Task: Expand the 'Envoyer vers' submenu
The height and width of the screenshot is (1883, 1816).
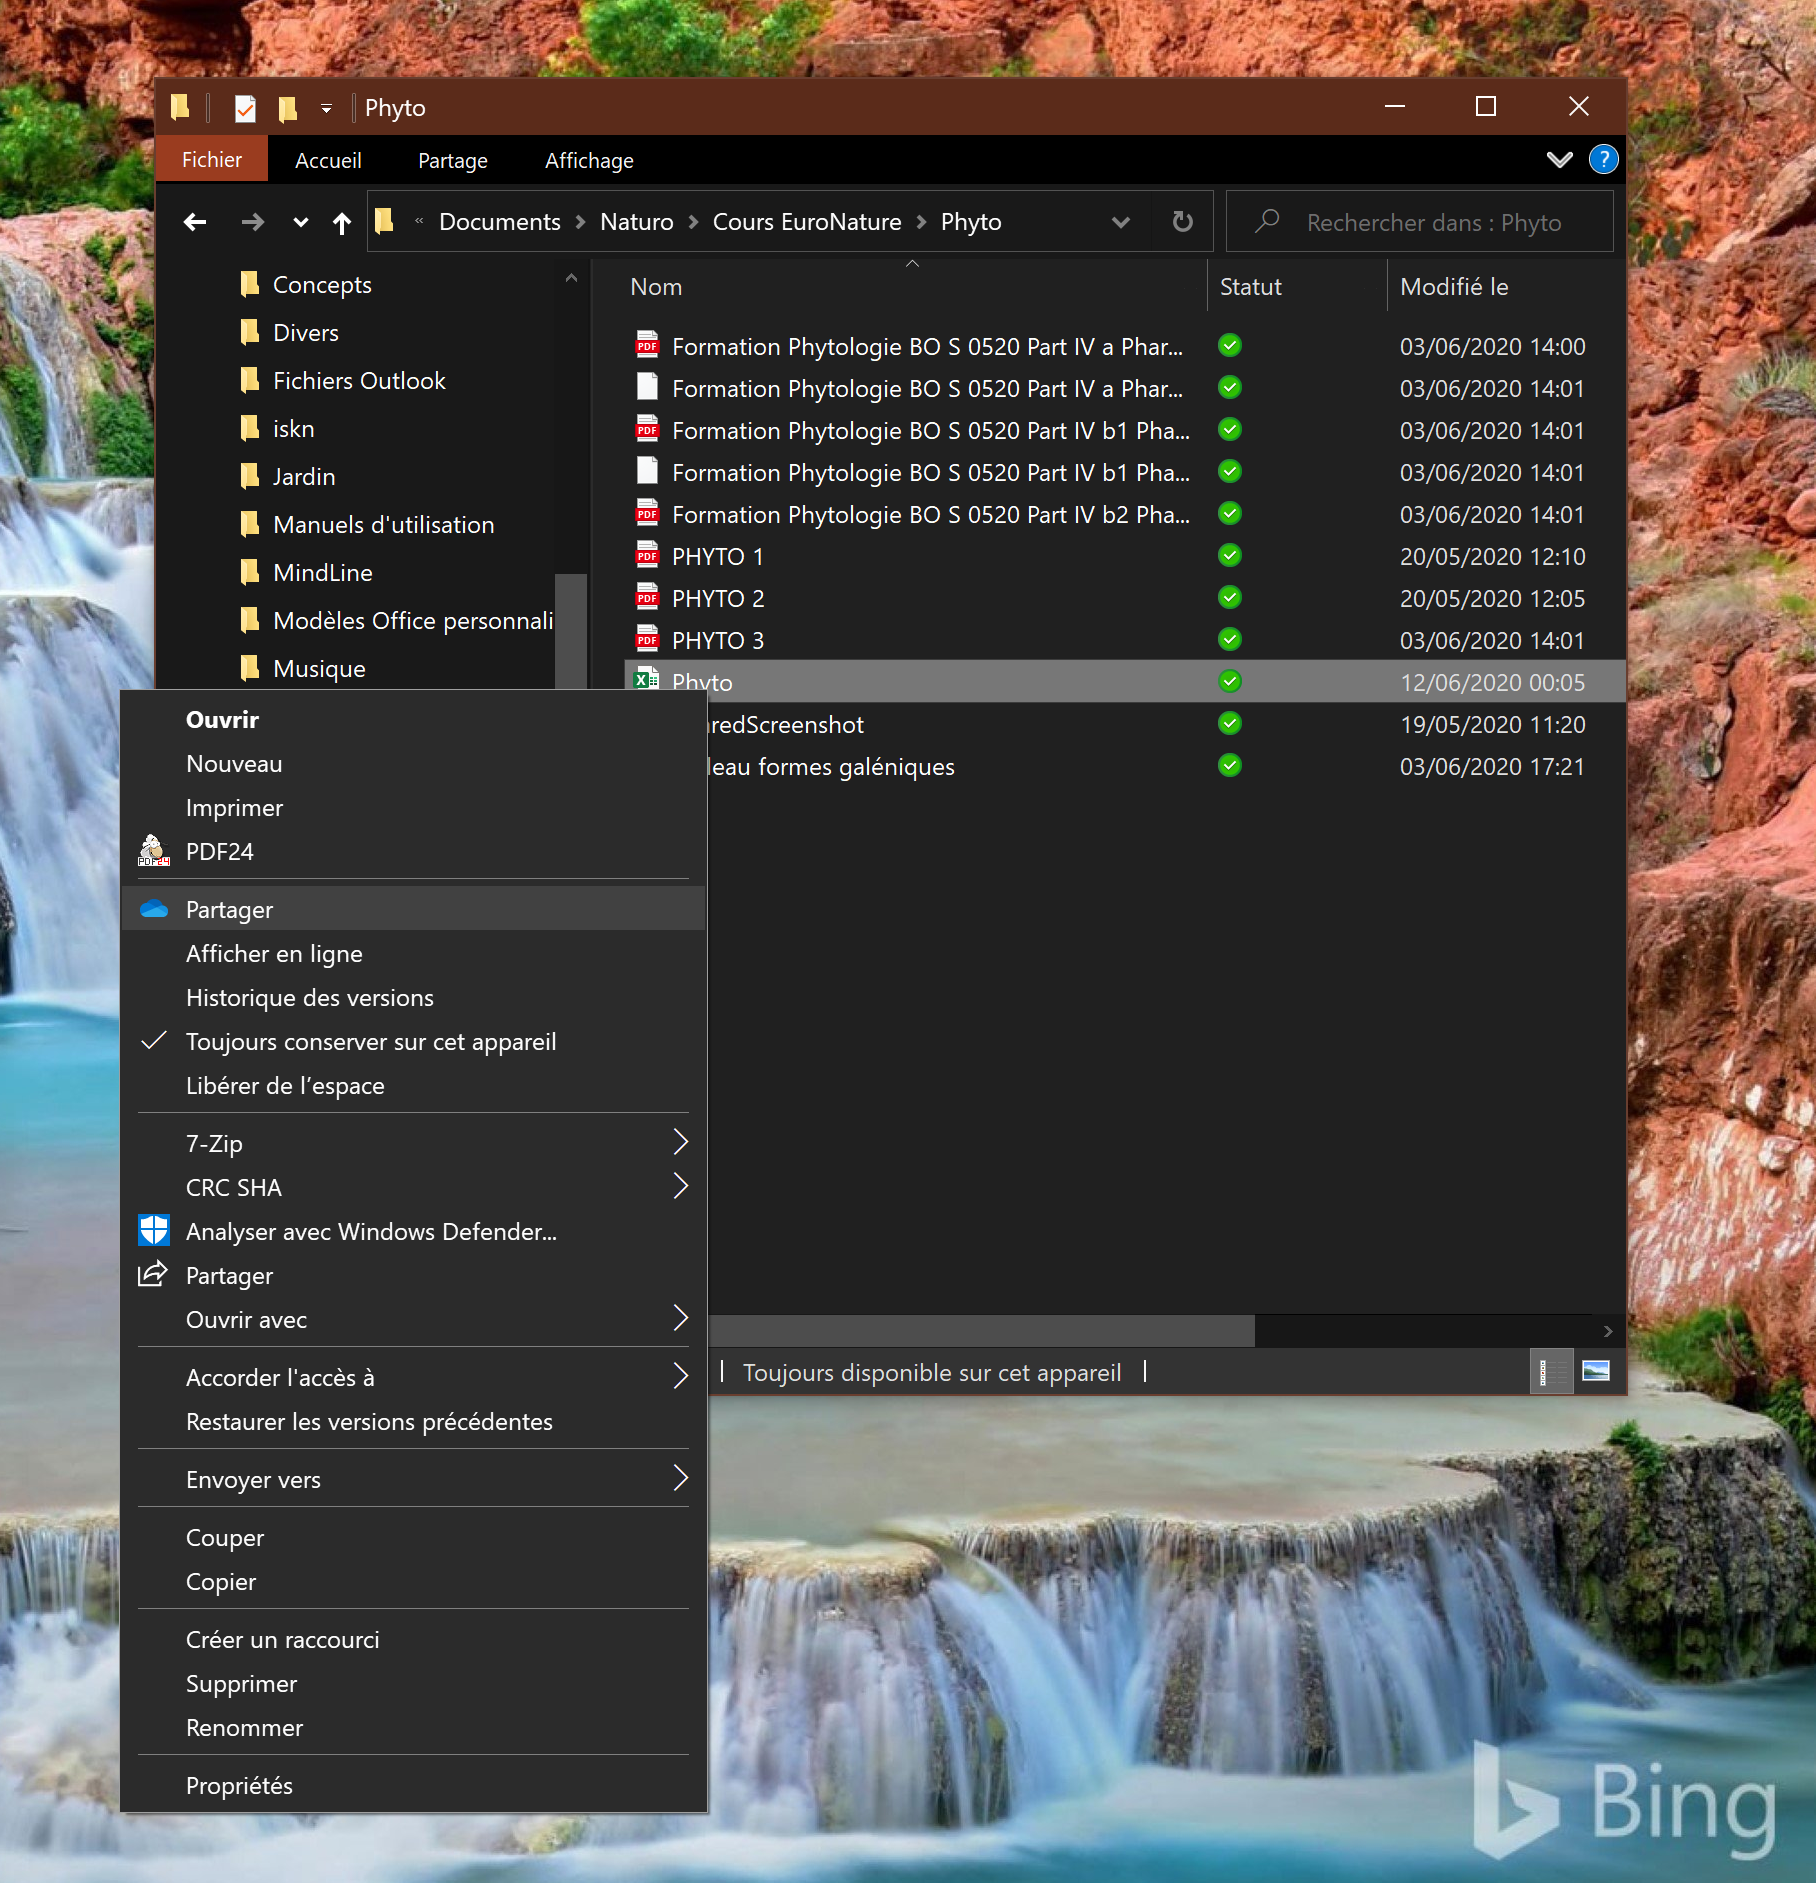Action: (680, 1478)
